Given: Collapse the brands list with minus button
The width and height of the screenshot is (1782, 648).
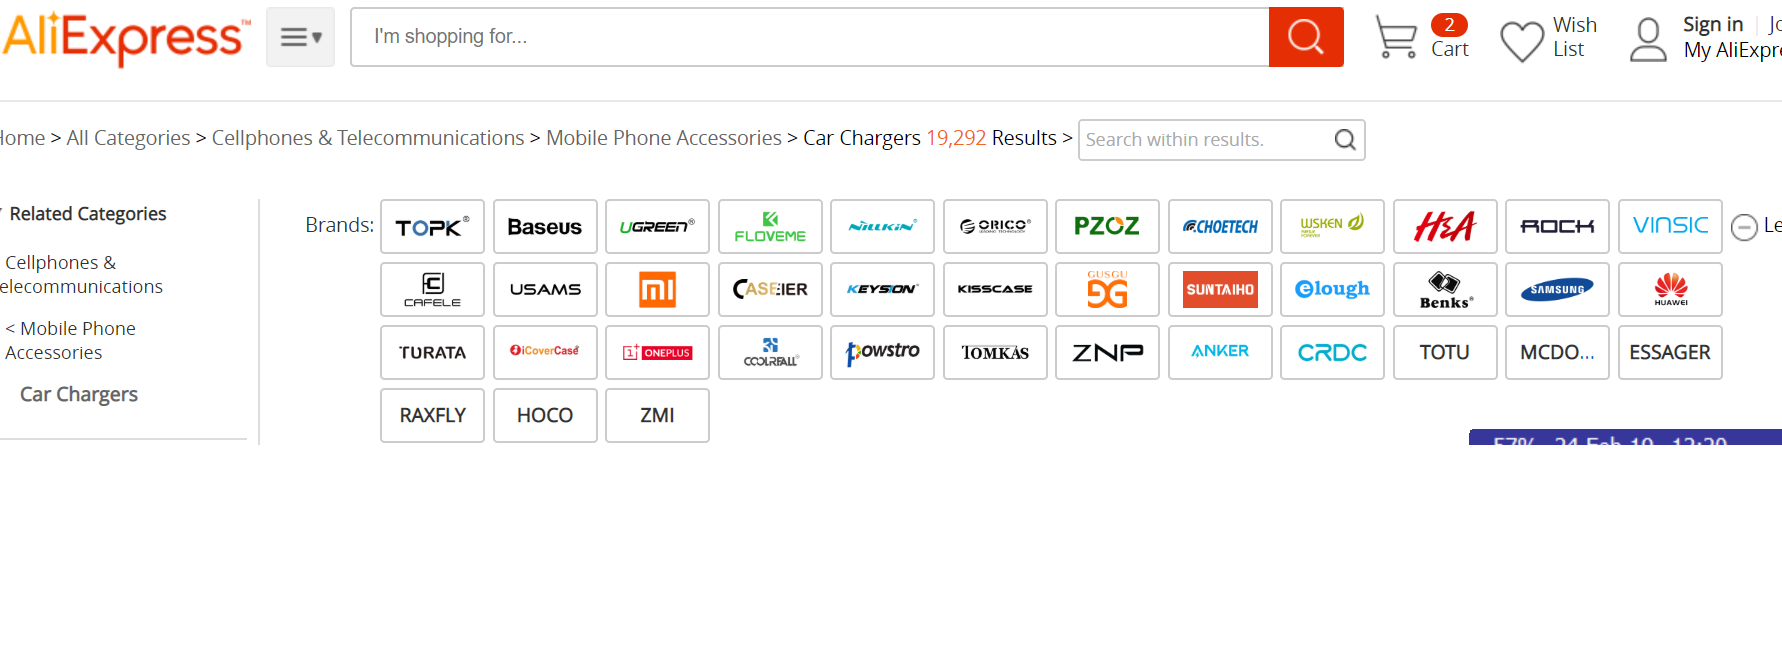Looking at the screenshot, I should (x=1744, y=227).
